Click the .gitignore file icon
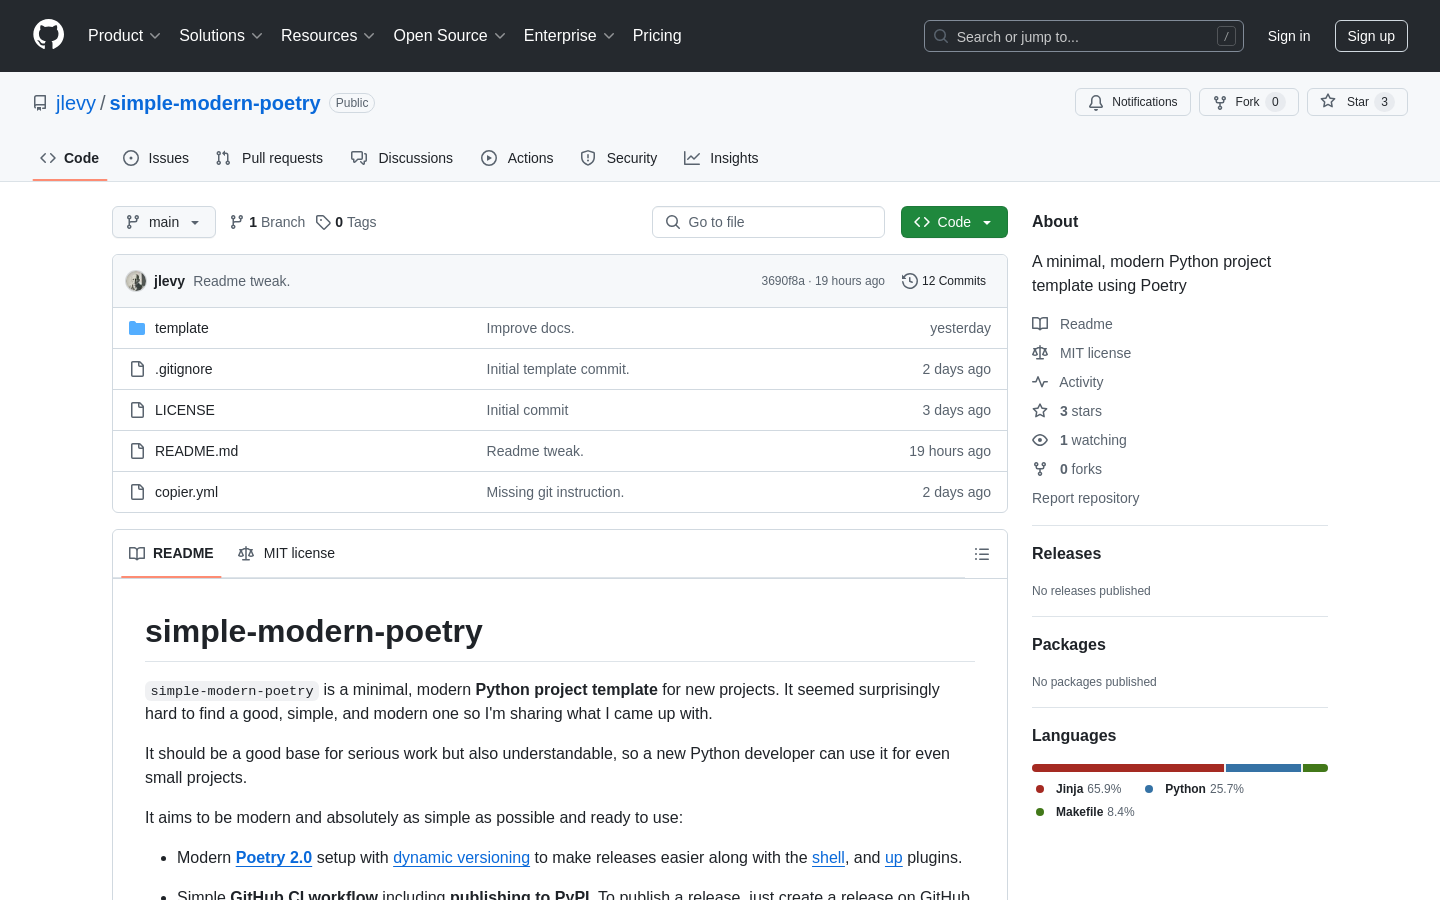Viewport: 1440px width, 900px height. tap(137, 369)
